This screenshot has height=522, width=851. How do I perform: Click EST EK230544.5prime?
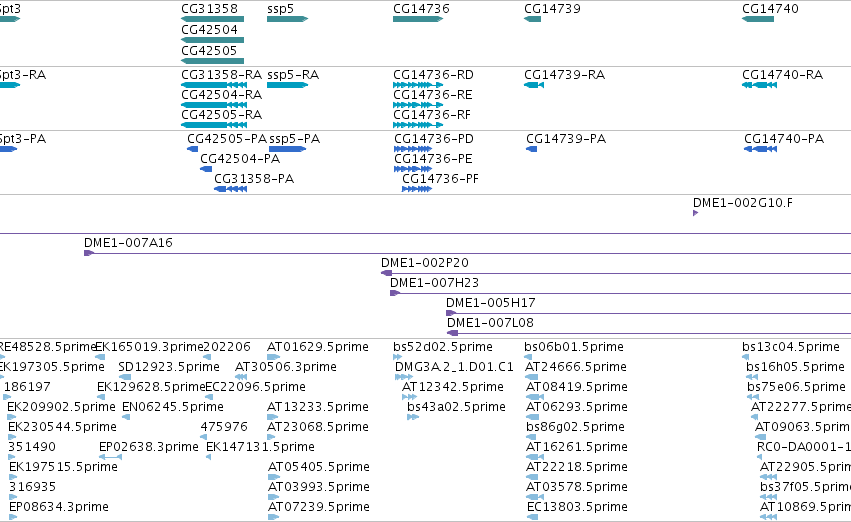coord(62,428)
